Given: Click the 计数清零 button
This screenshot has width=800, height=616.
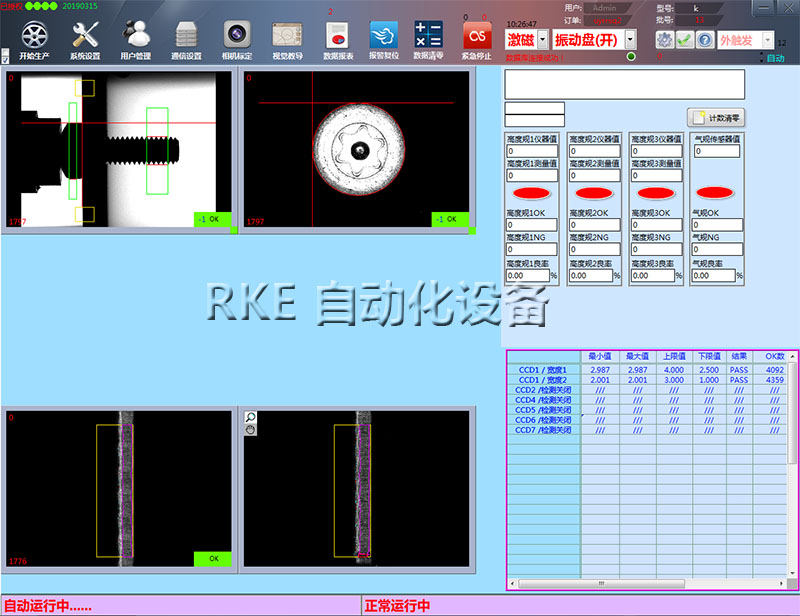Looking at the screenshot, I should click(717, 118).
